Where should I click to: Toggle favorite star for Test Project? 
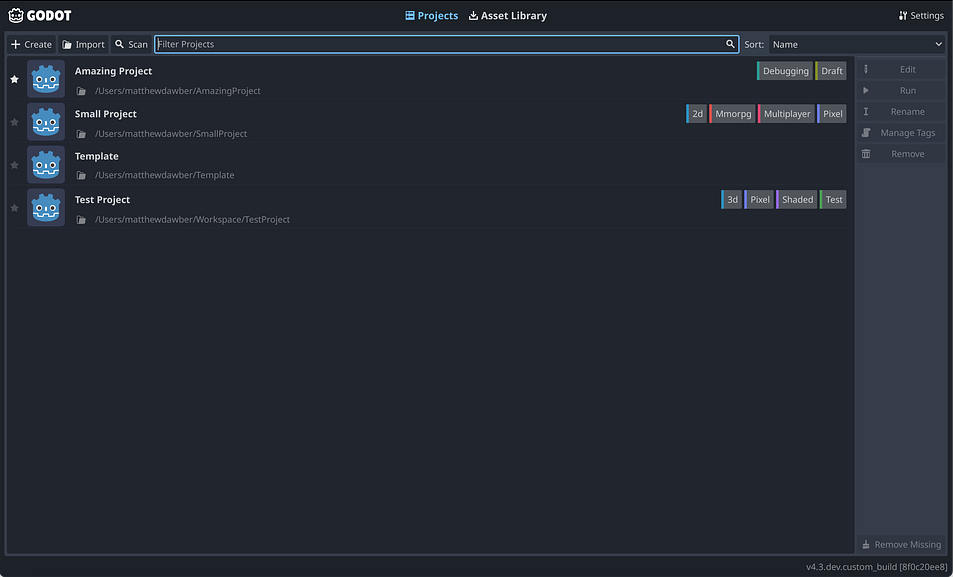pos(15,208)
